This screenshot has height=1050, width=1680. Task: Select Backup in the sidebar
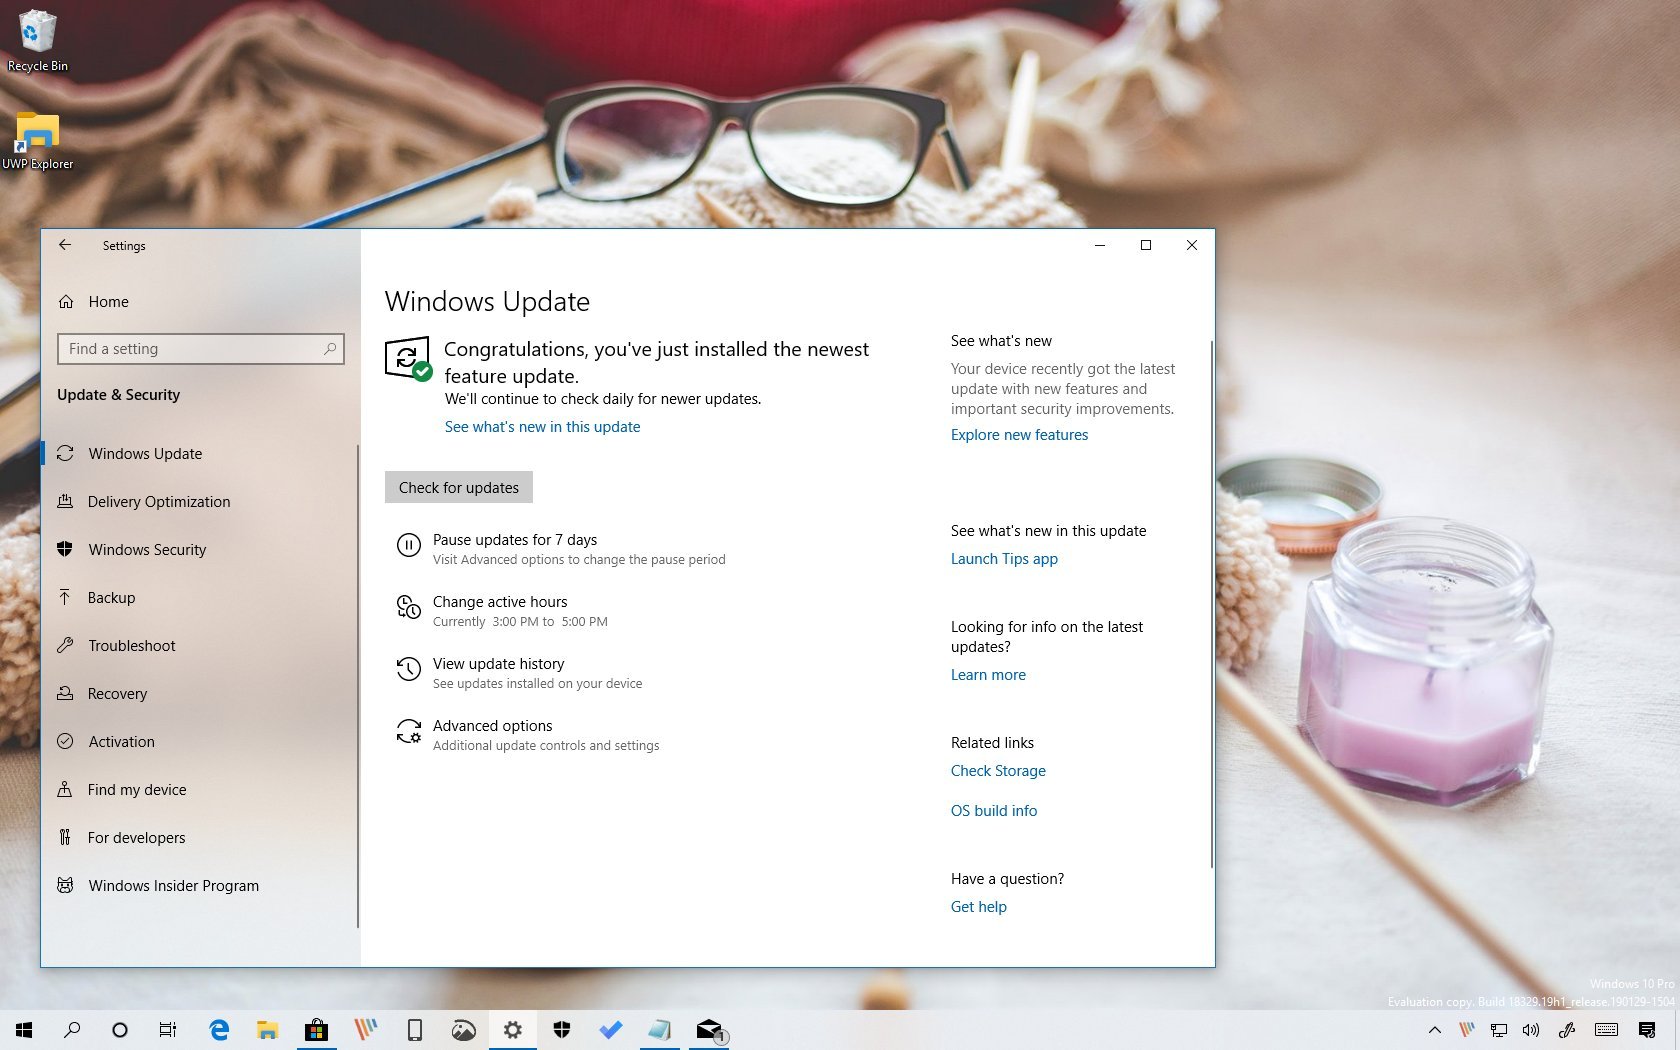tap(111, 598)
